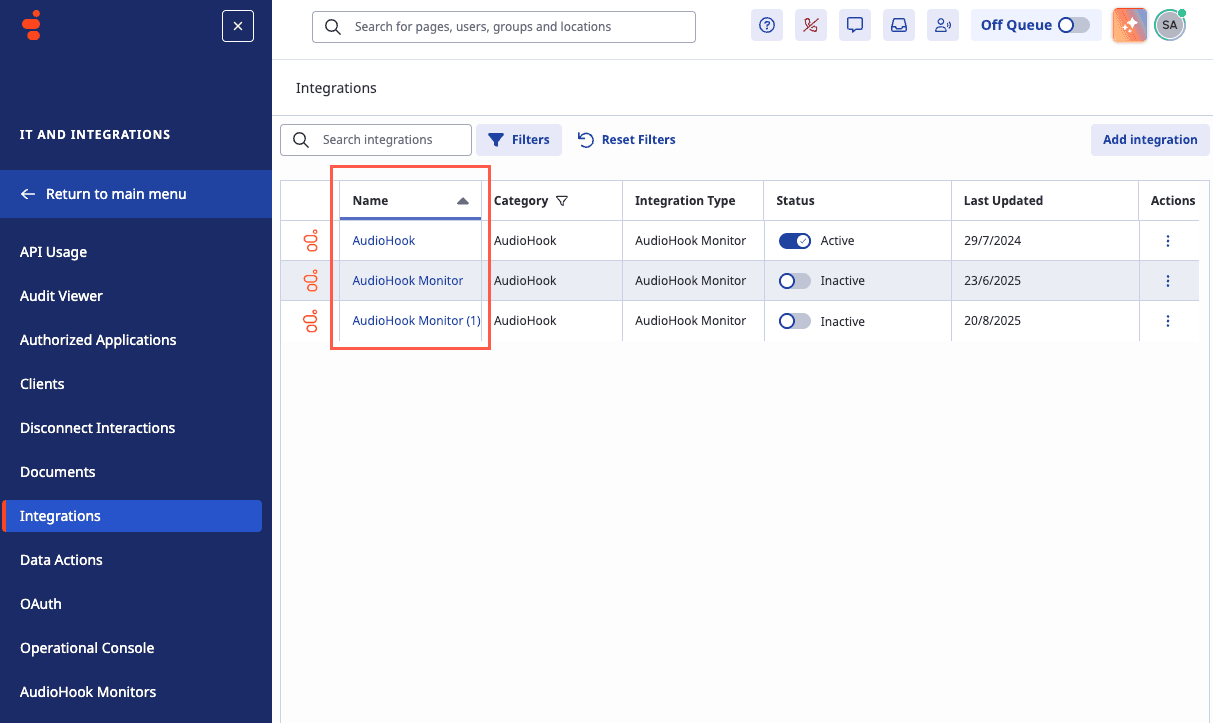The width and height of the screenshot is (1213, 723).
Task: Enable the AudioHook Monitor row status switch
Action: click(795, 281)
